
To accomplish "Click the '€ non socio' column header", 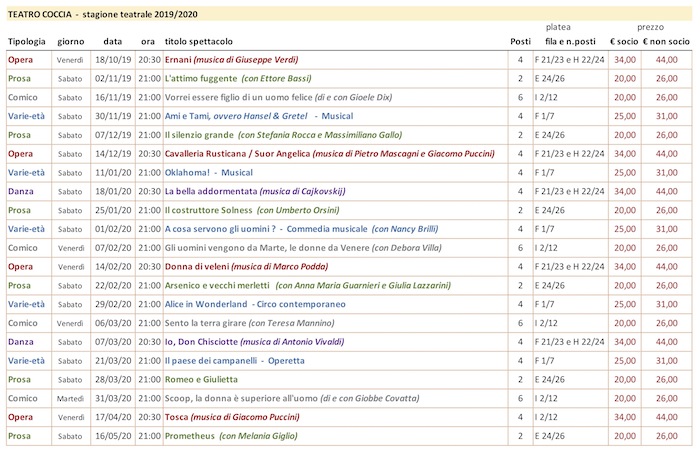I will pos(666,42).
